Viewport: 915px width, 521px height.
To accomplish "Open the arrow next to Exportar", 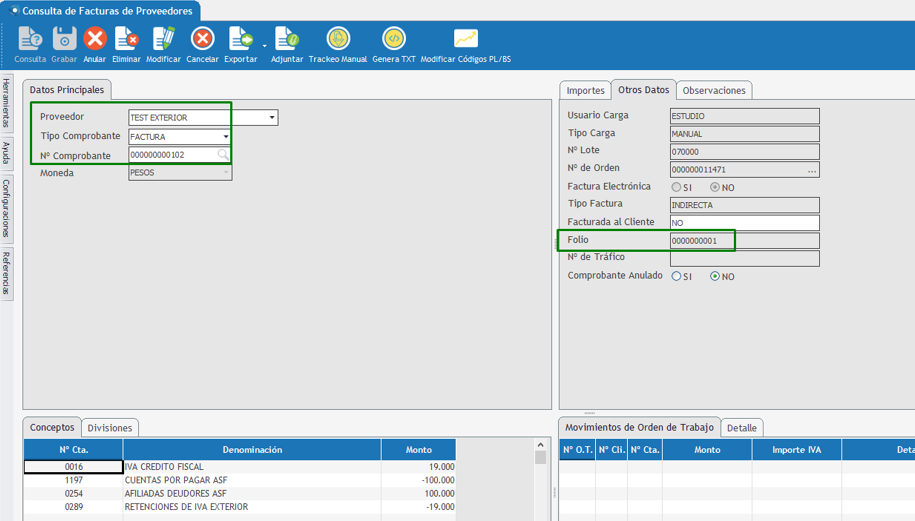I will [x=264, y=45].
